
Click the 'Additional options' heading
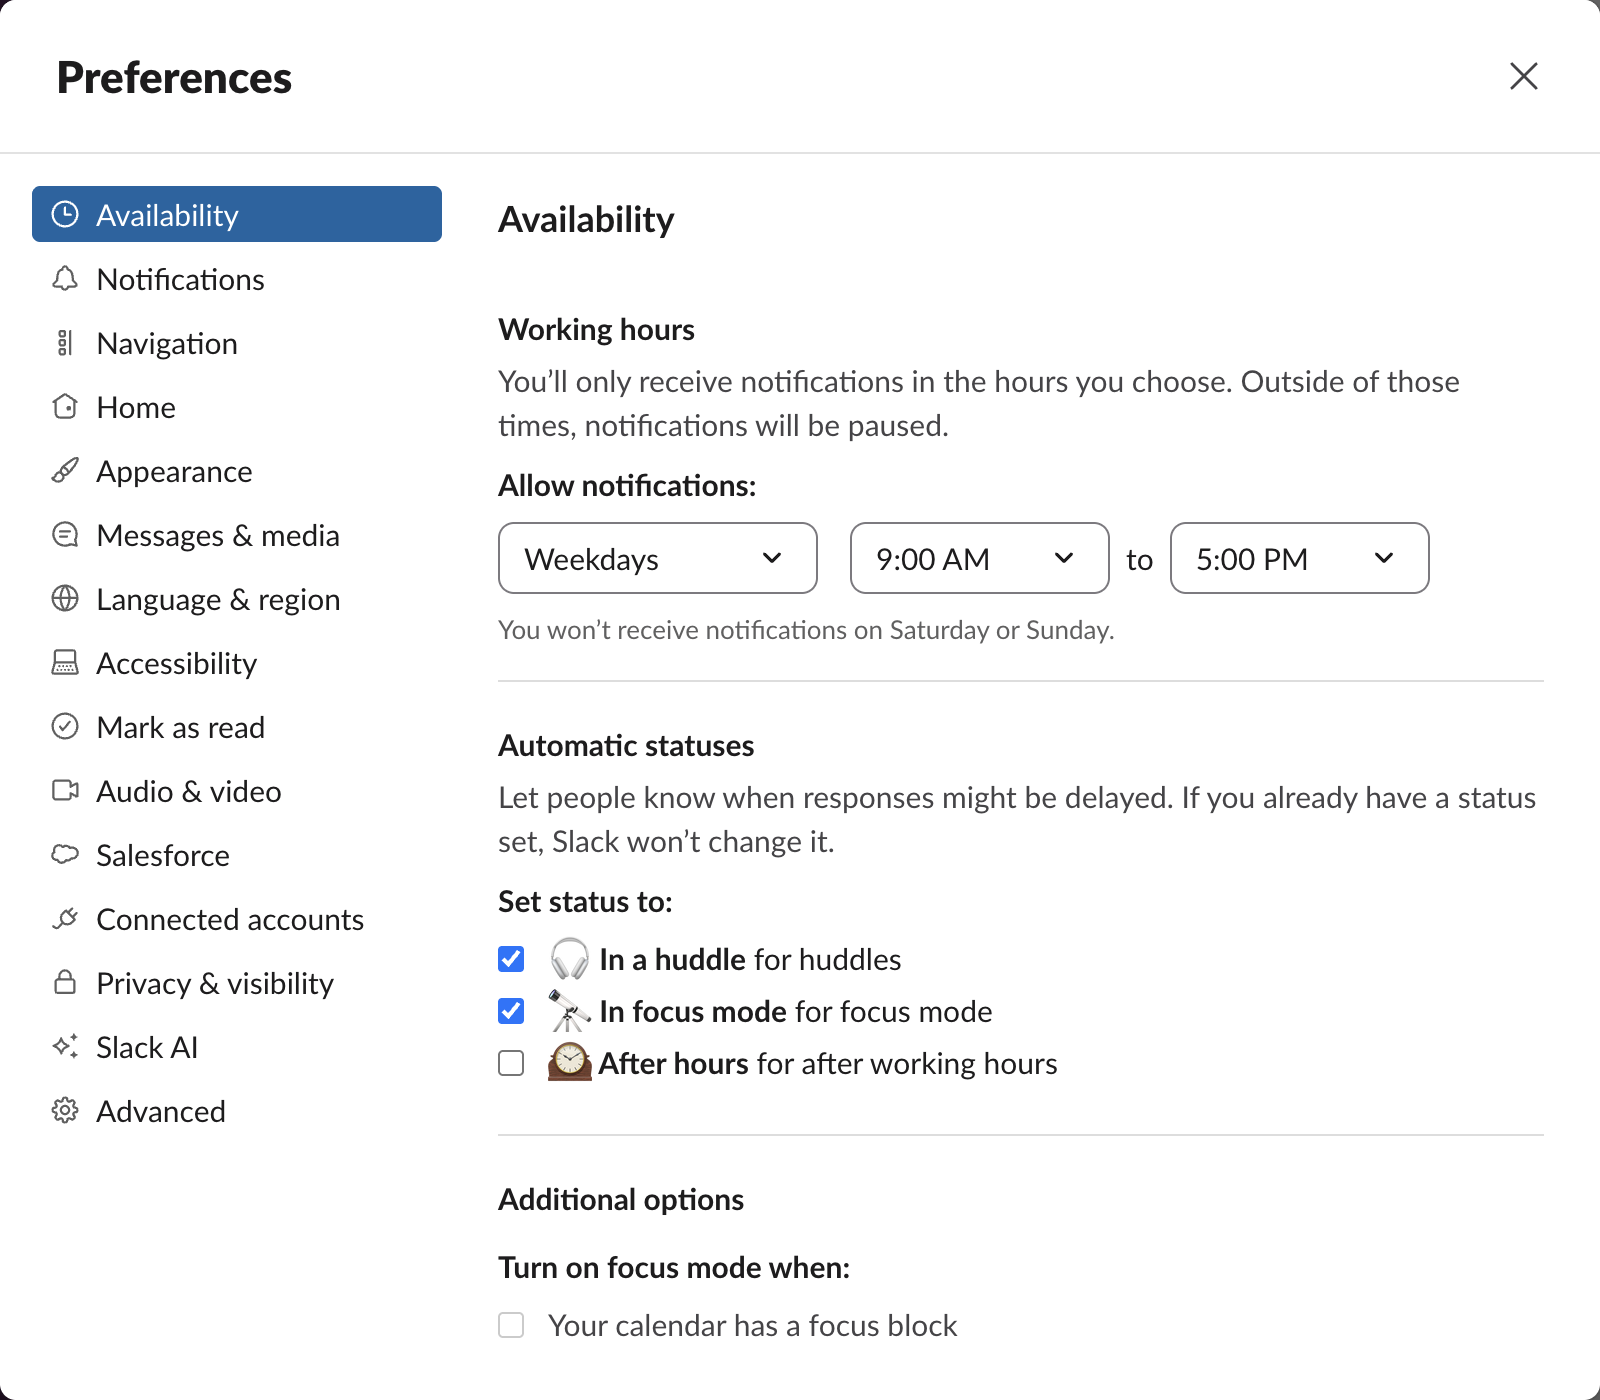point(621,1199)
